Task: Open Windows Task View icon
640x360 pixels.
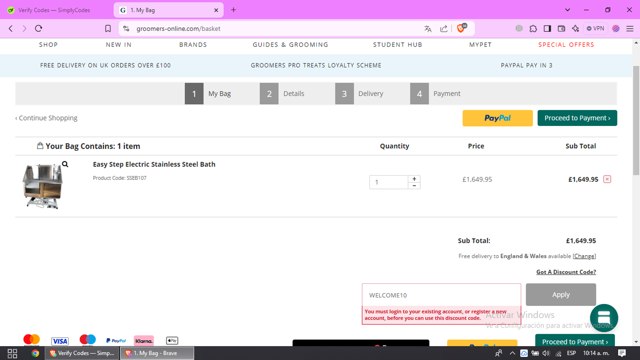Action: tap(12, 353)
